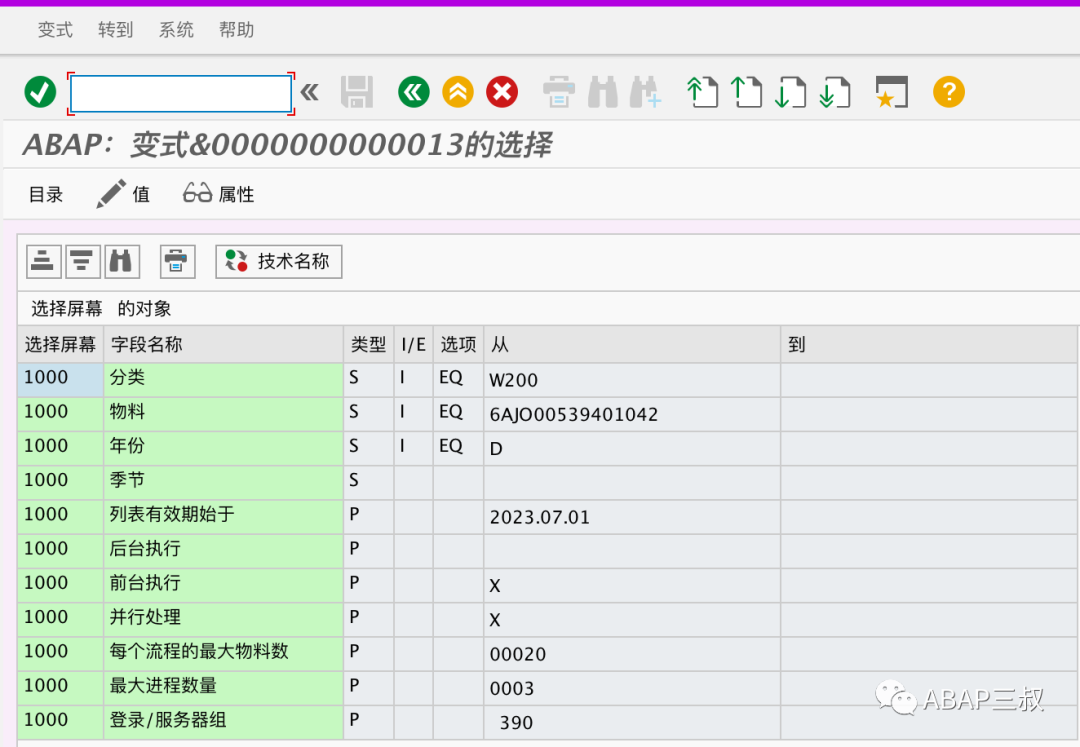Click the 属性 glasses button
Screen dimensions: 1080x747
pyautogui.click(x=218, y=194)
